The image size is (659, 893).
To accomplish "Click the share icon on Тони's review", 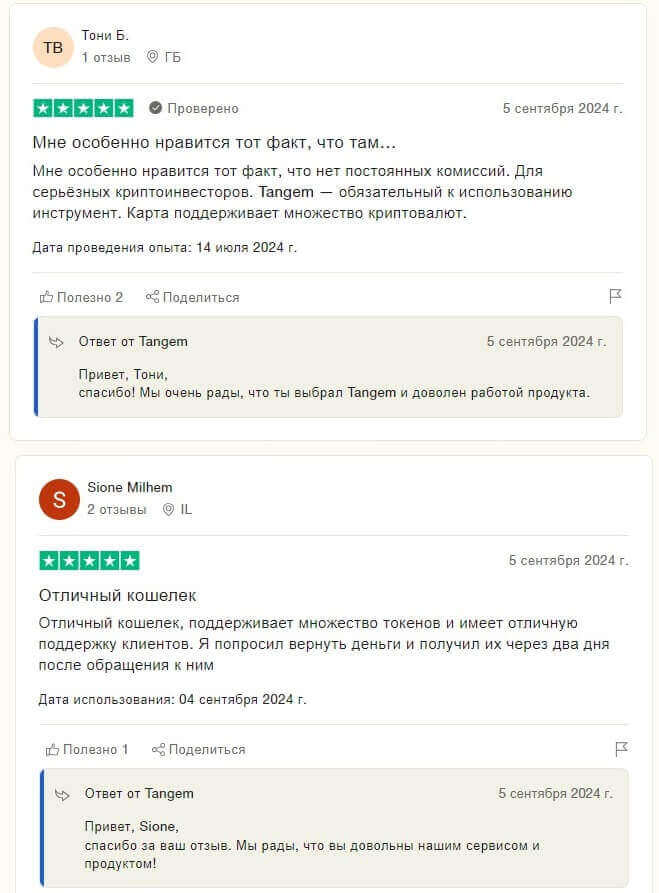I will tap(152, 297).
